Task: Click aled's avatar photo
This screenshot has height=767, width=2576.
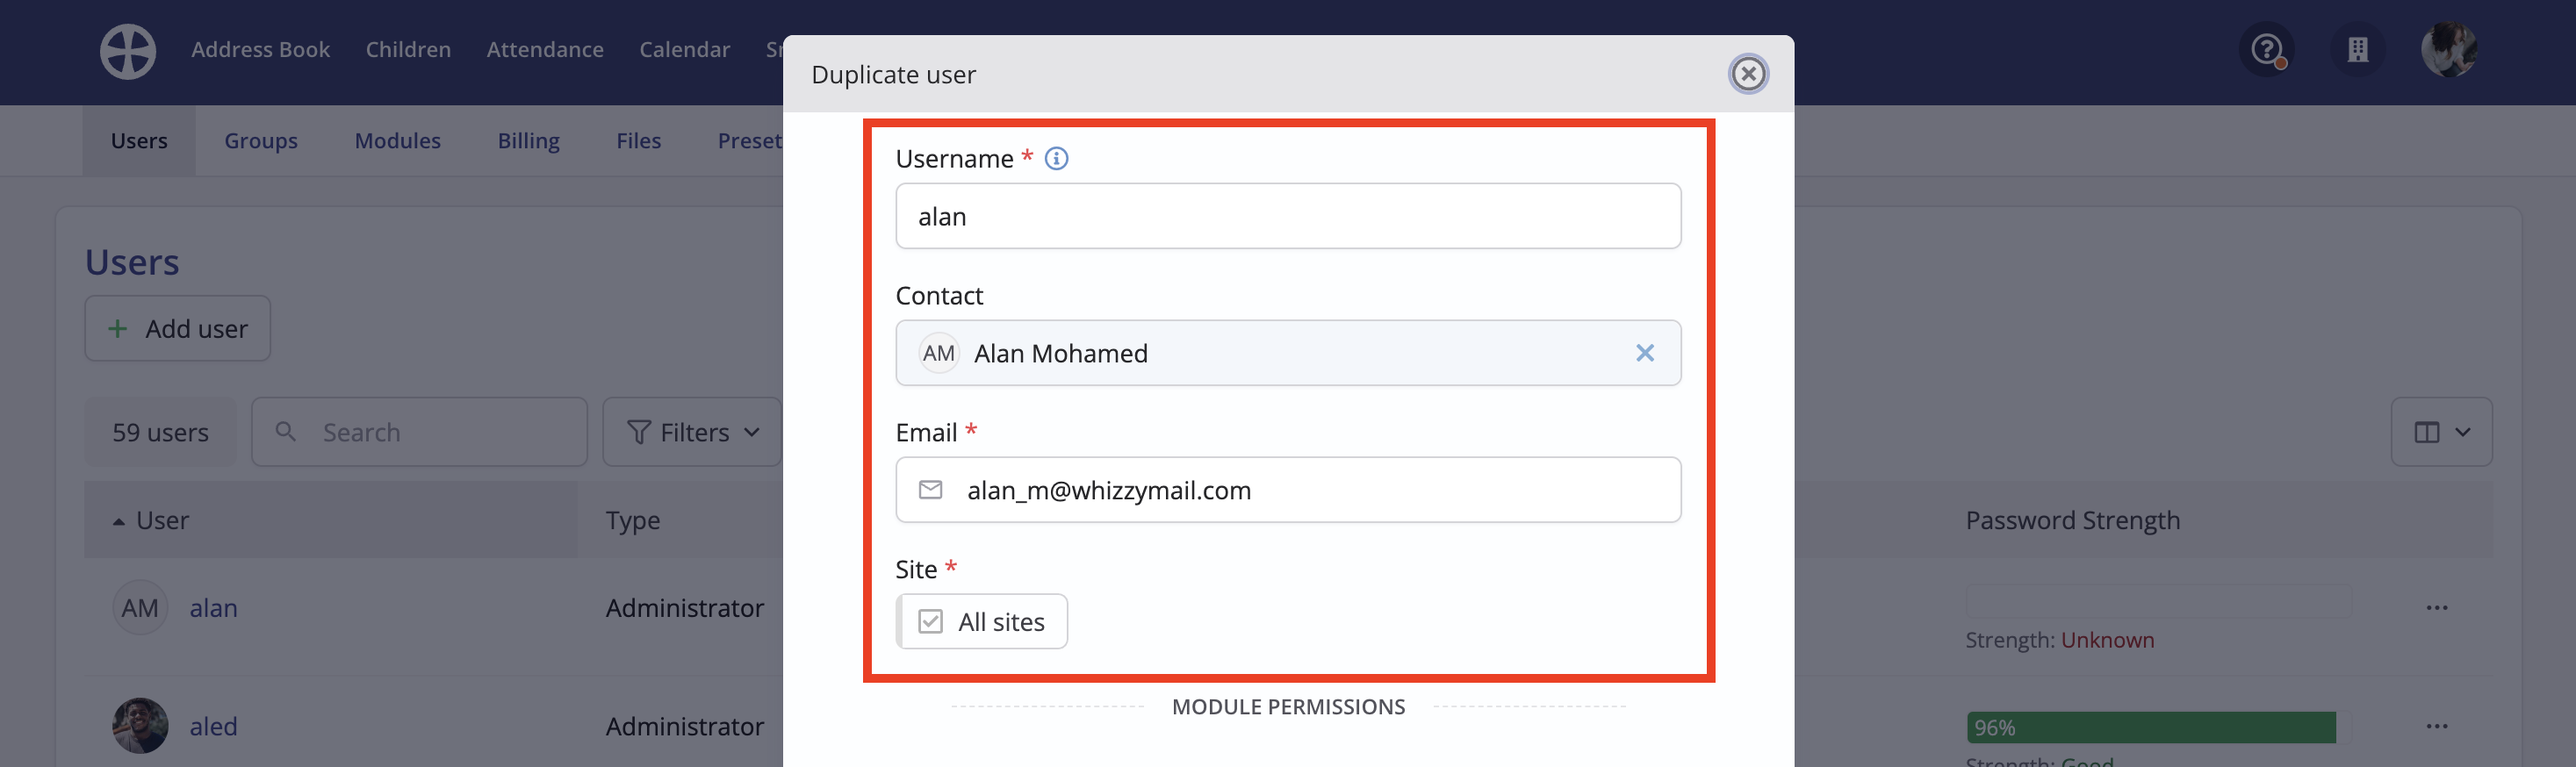Action: (140, 726)
